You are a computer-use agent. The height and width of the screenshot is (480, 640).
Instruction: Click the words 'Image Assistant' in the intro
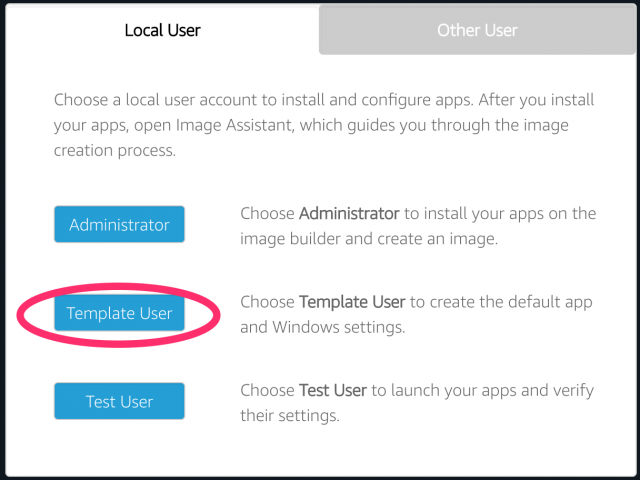[235, 125]
